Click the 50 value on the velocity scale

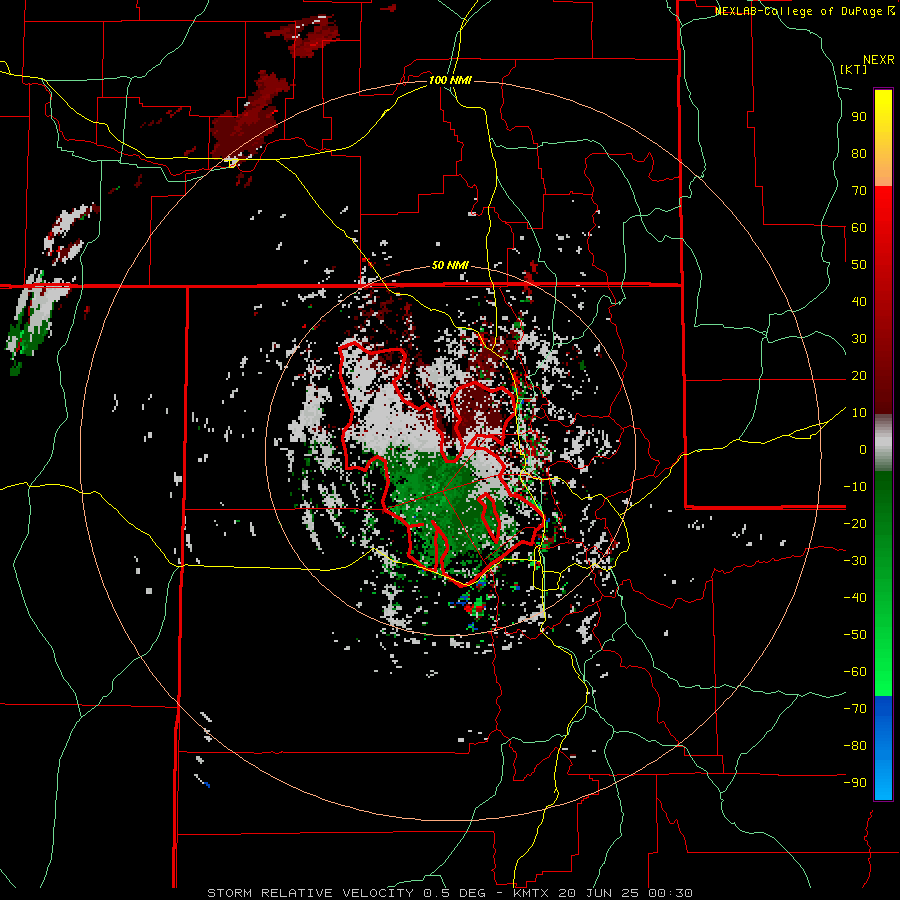click(859, 265)
